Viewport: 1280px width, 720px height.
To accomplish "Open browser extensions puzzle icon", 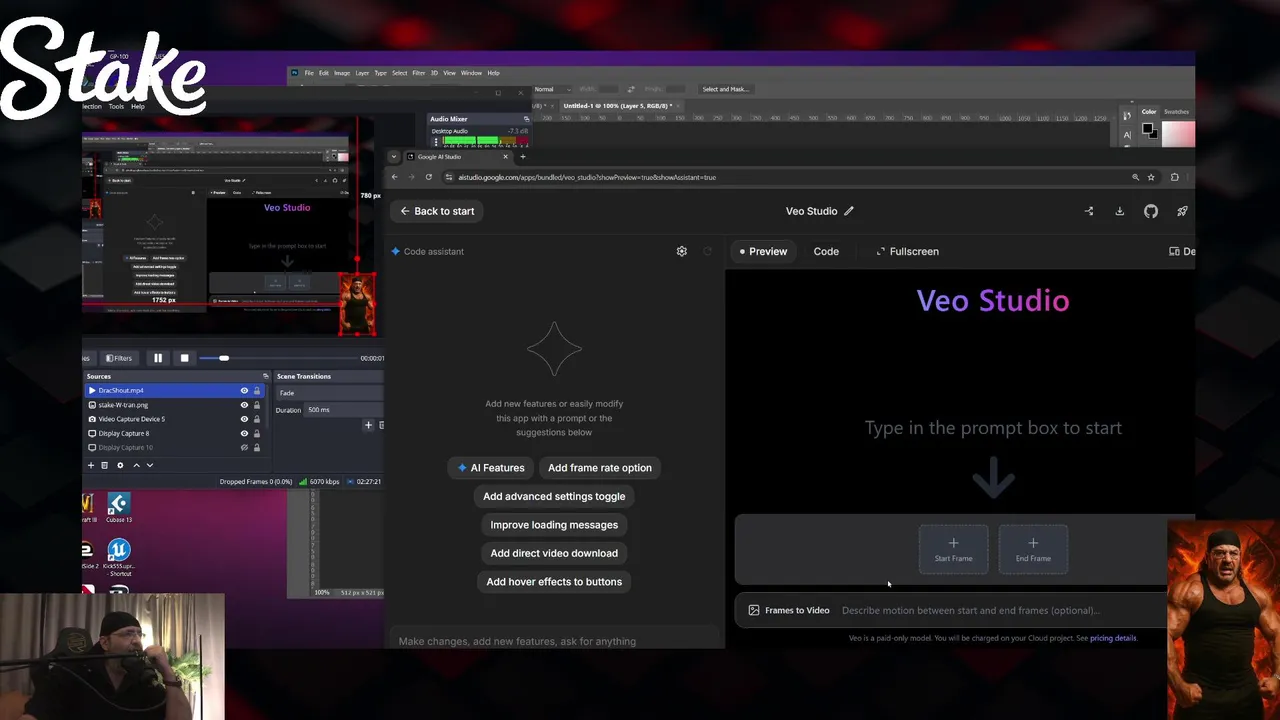I will pos(1175,177).
